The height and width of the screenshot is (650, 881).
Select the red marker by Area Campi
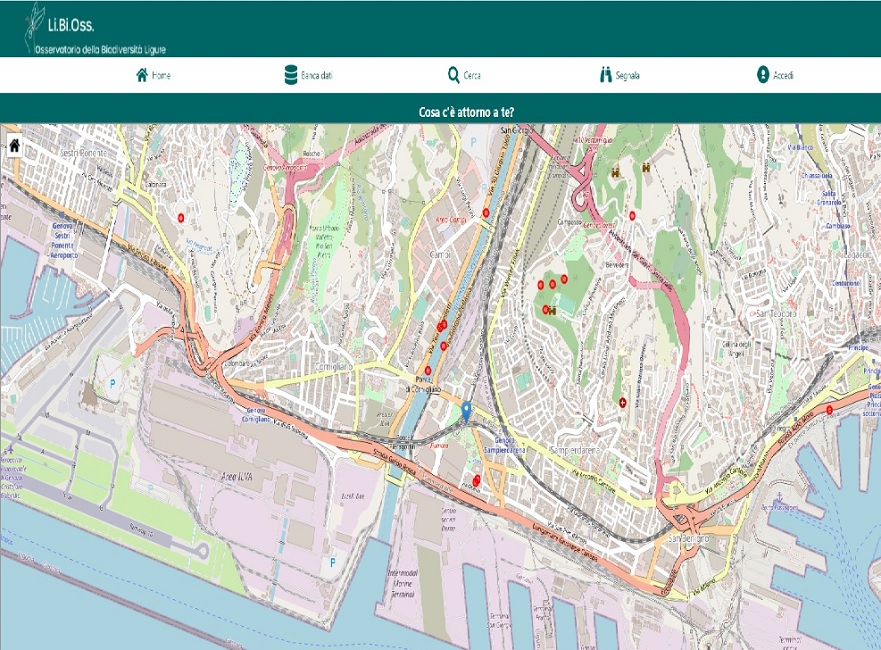pyautogui.click(x=486, y=213)
